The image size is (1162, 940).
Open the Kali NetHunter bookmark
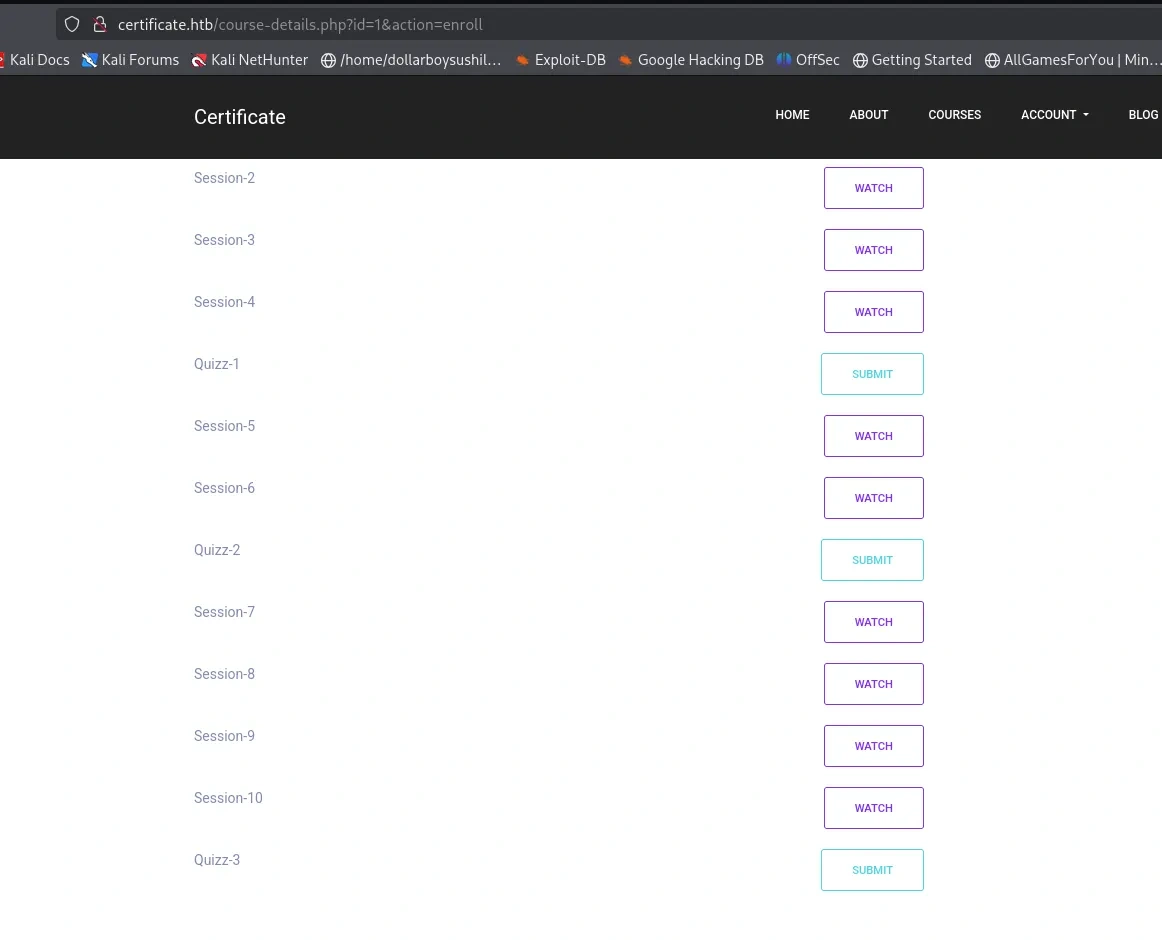[x=250, y=60]
